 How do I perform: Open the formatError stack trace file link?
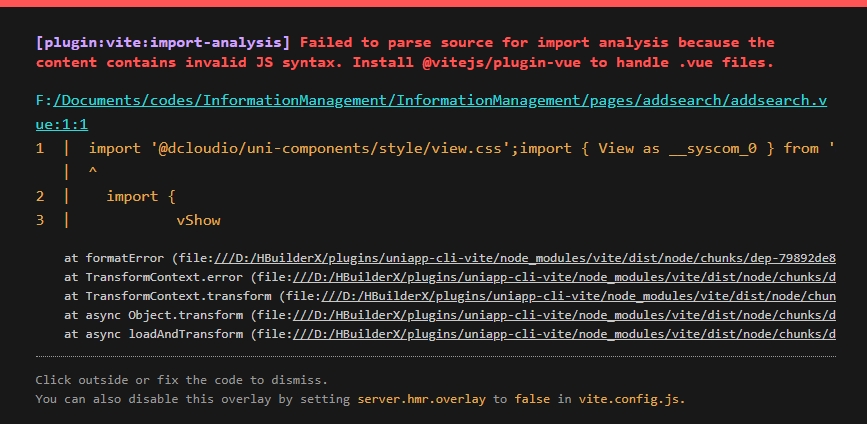click(525, 258)
